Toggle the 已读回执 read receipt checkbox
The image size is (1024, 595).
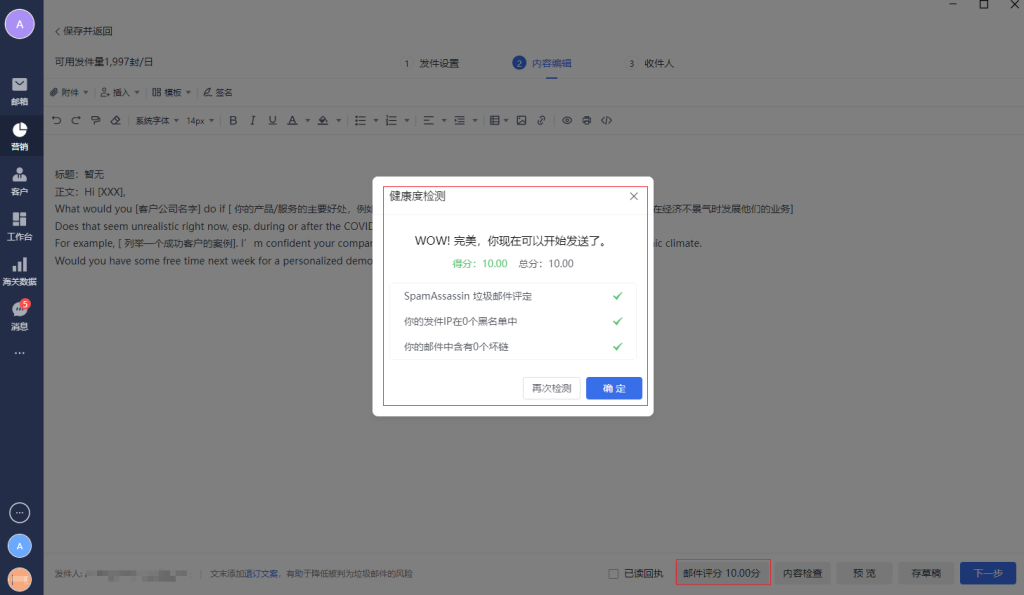pyautogui.click(x=614, y=574)
